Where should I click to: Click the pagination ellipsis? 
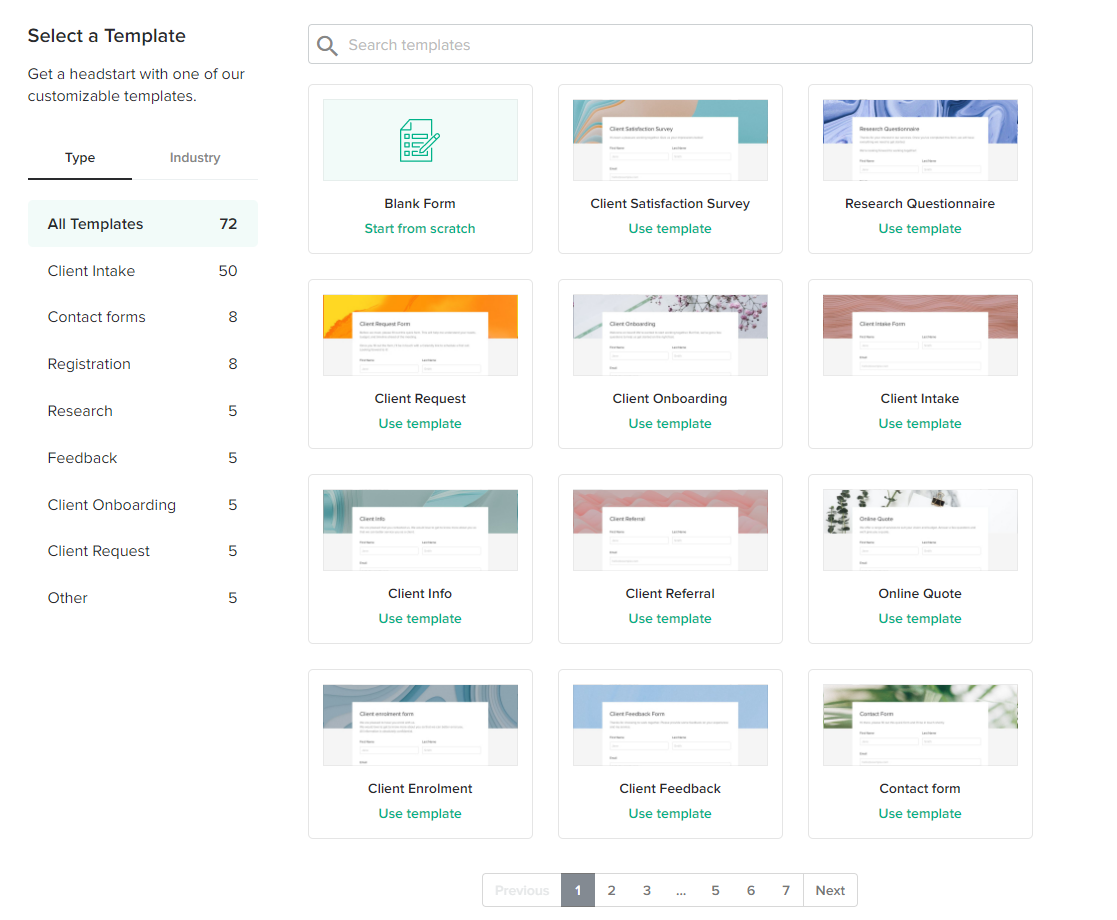tap(681, 891)
